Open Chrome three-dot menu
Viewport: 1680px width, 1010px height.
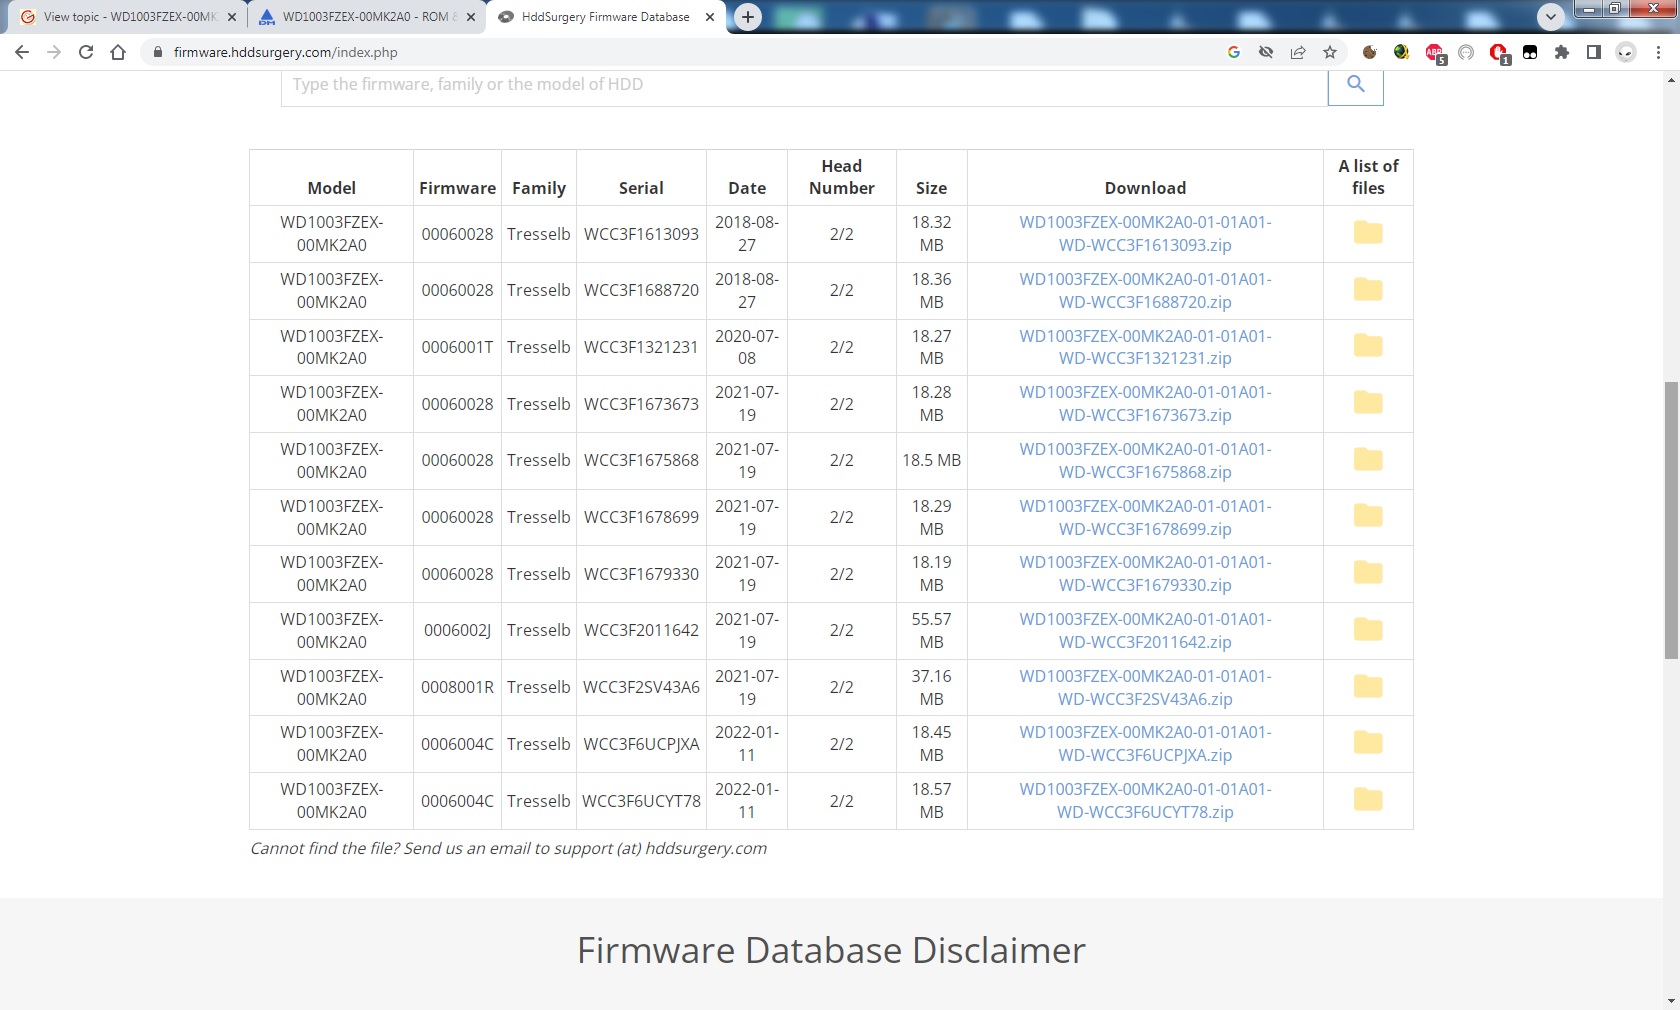click(1658, 52)
